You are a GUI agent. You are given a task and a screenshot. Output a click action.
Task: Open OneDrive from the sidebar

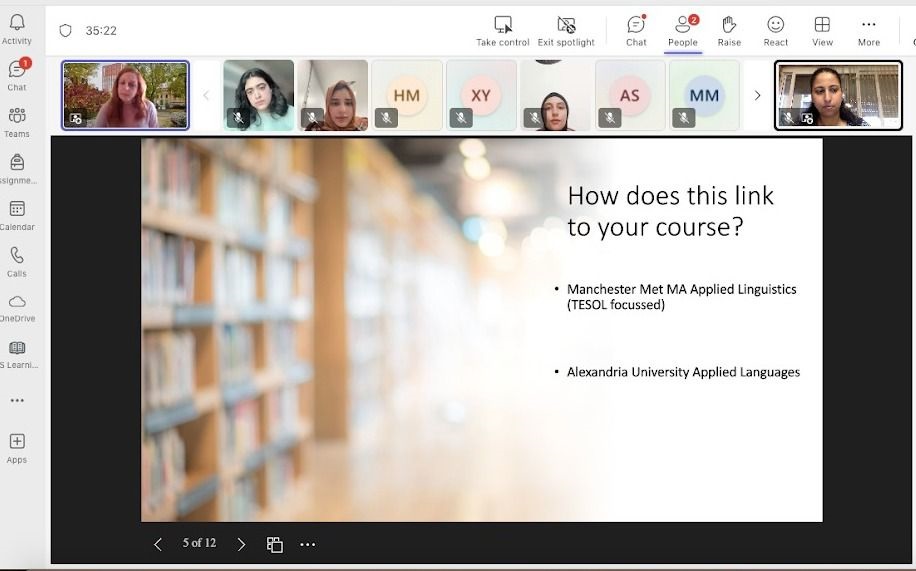pos(17,308)
